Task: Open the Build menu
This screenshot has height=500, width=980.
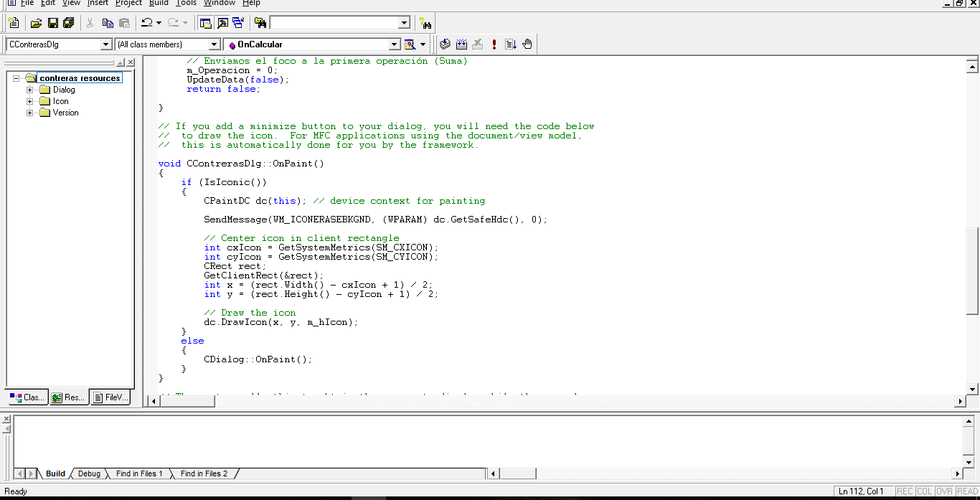Action: click(x=159, y=3)
